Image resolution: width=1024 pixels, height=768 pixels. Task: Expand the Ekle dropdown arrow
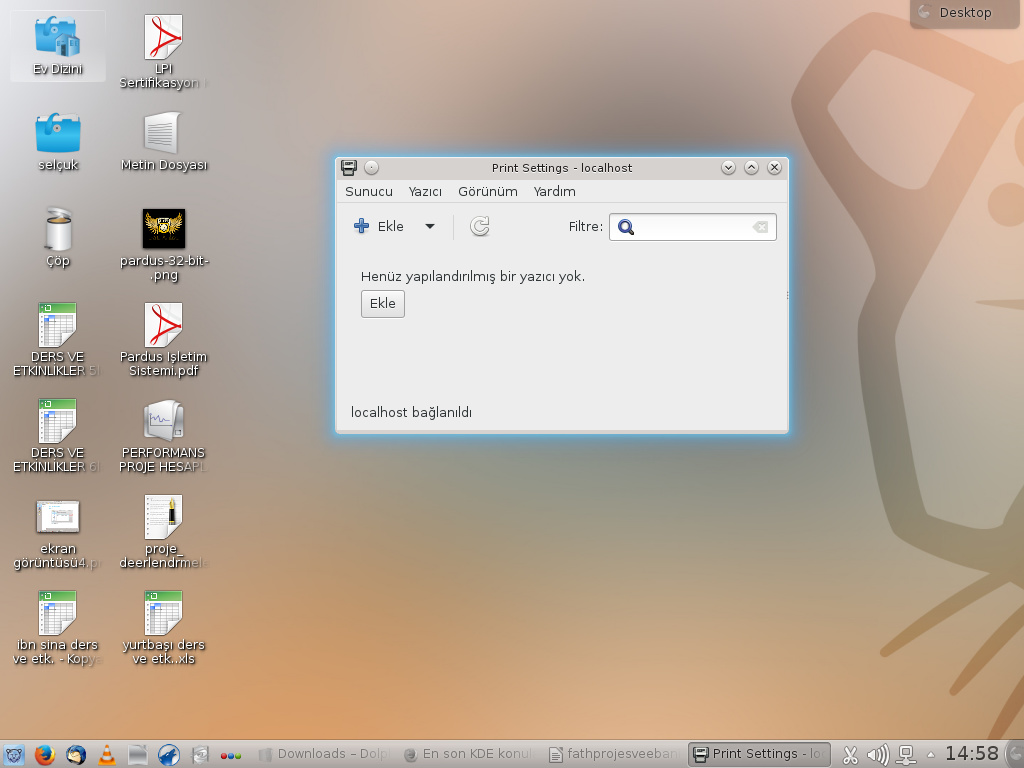pyautogui.click(x=430, y=227)
